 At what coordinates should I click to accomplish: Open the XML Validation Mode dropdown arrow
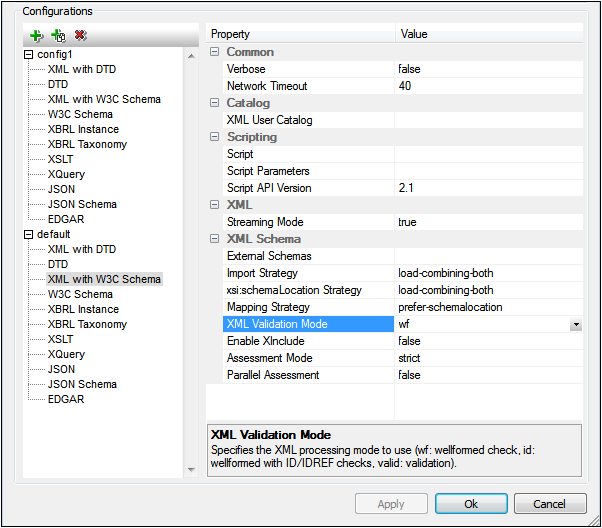(x=576, y=325)
